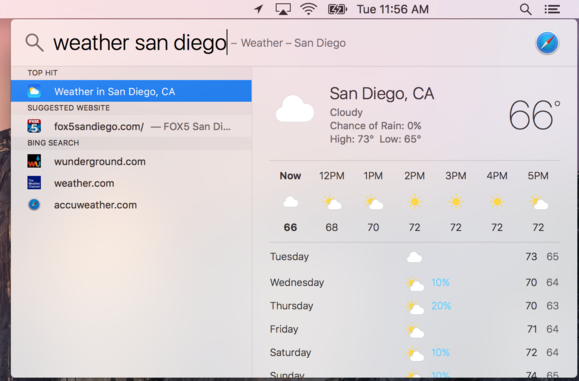Open accuweather.com search result

[x=131, y=205]
